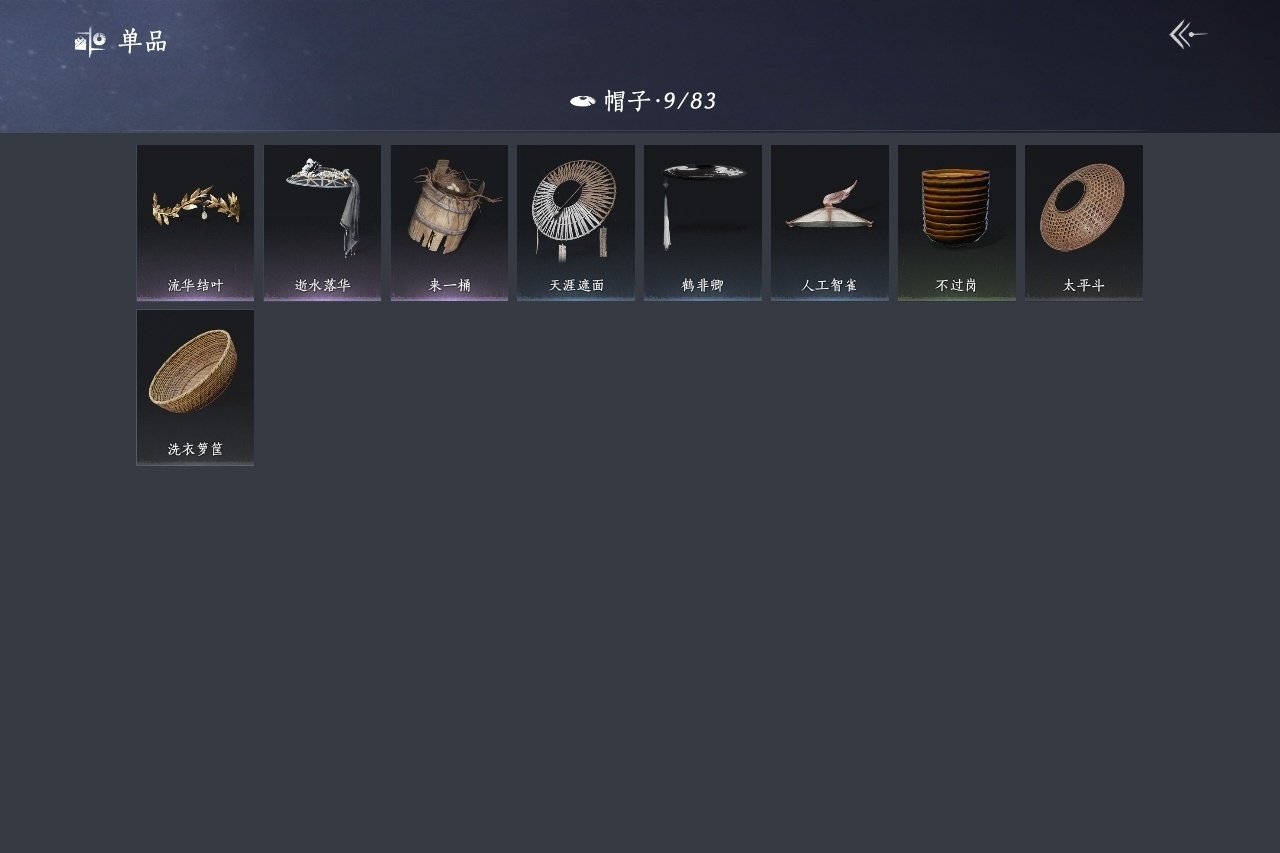
Task: Select the black disc hat with tassel
Action: coord(703,205)
